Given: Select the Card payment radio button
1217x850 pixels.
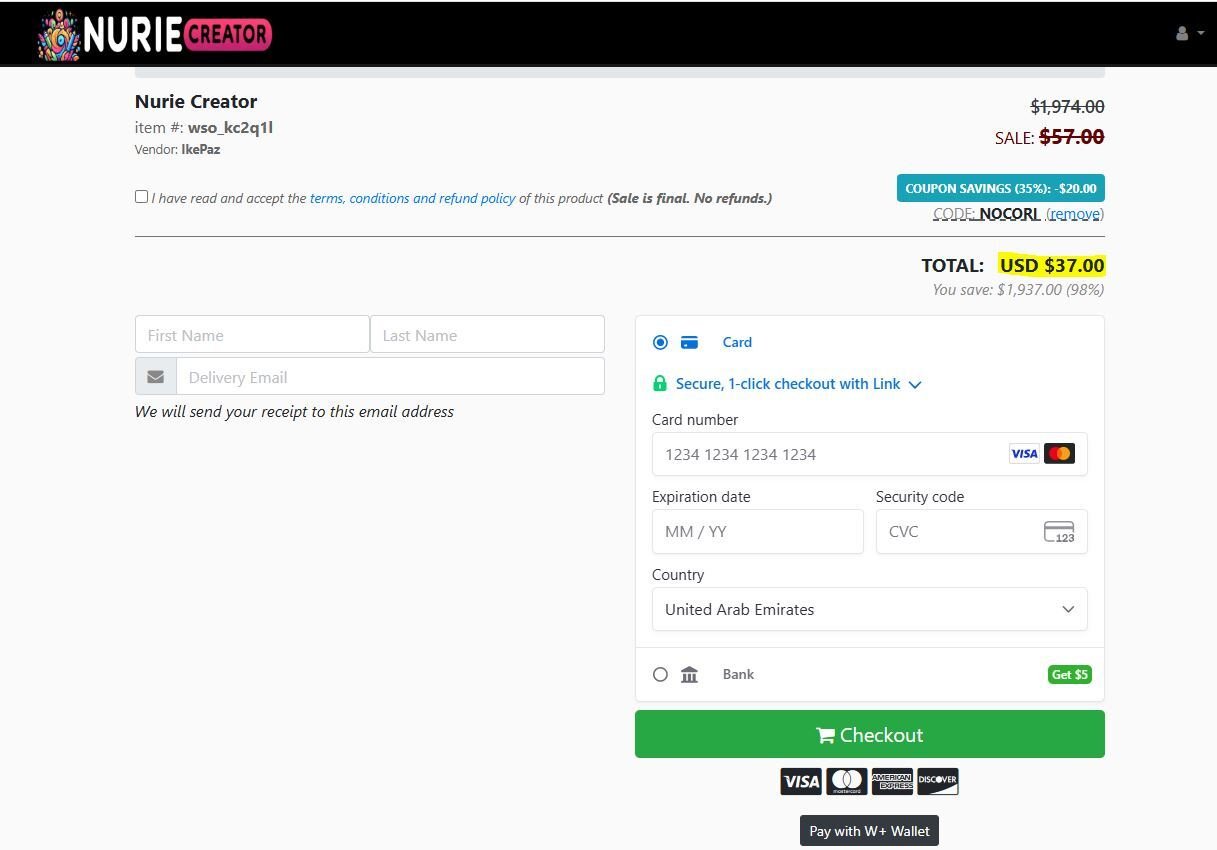Looking at the screenshot, I should [660, 342].
